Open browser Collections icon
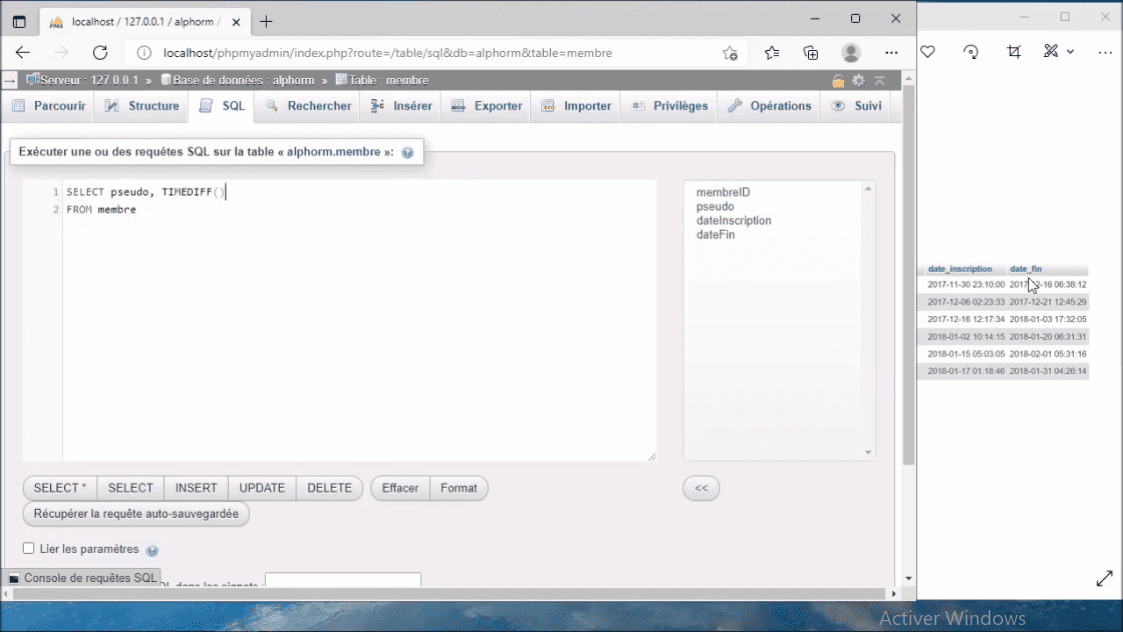The width and height of the screenshot is (1123, 632). pos(811,52)
